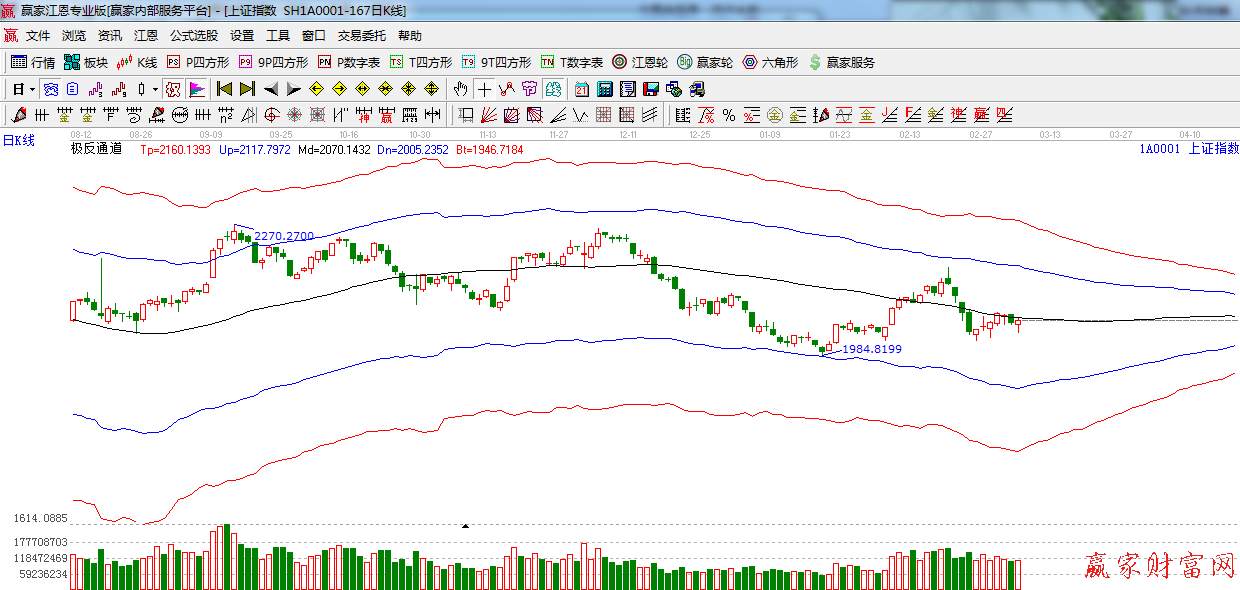Toggle the pressed colorful triangle chart button
Image resolution: width=1240 pixels, height=590 pixels.
196,89
